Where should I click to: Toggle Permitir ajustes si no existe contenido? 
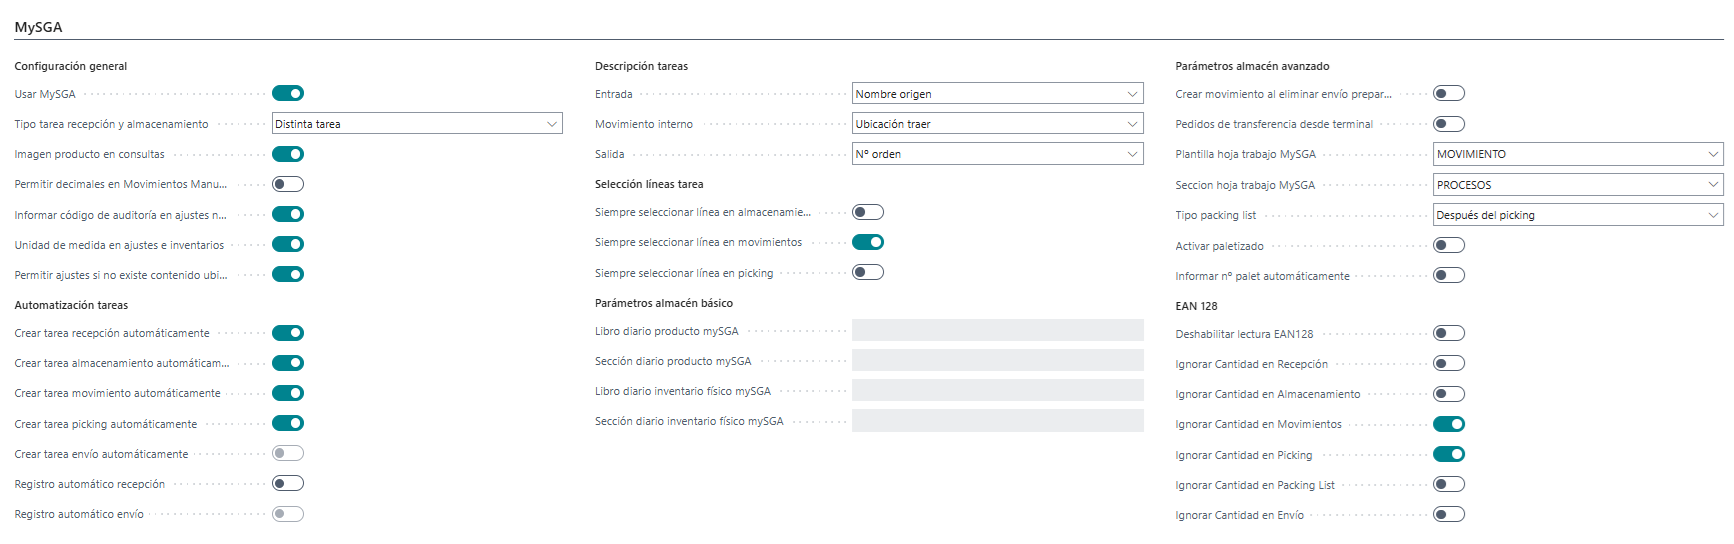coord(288,274)
